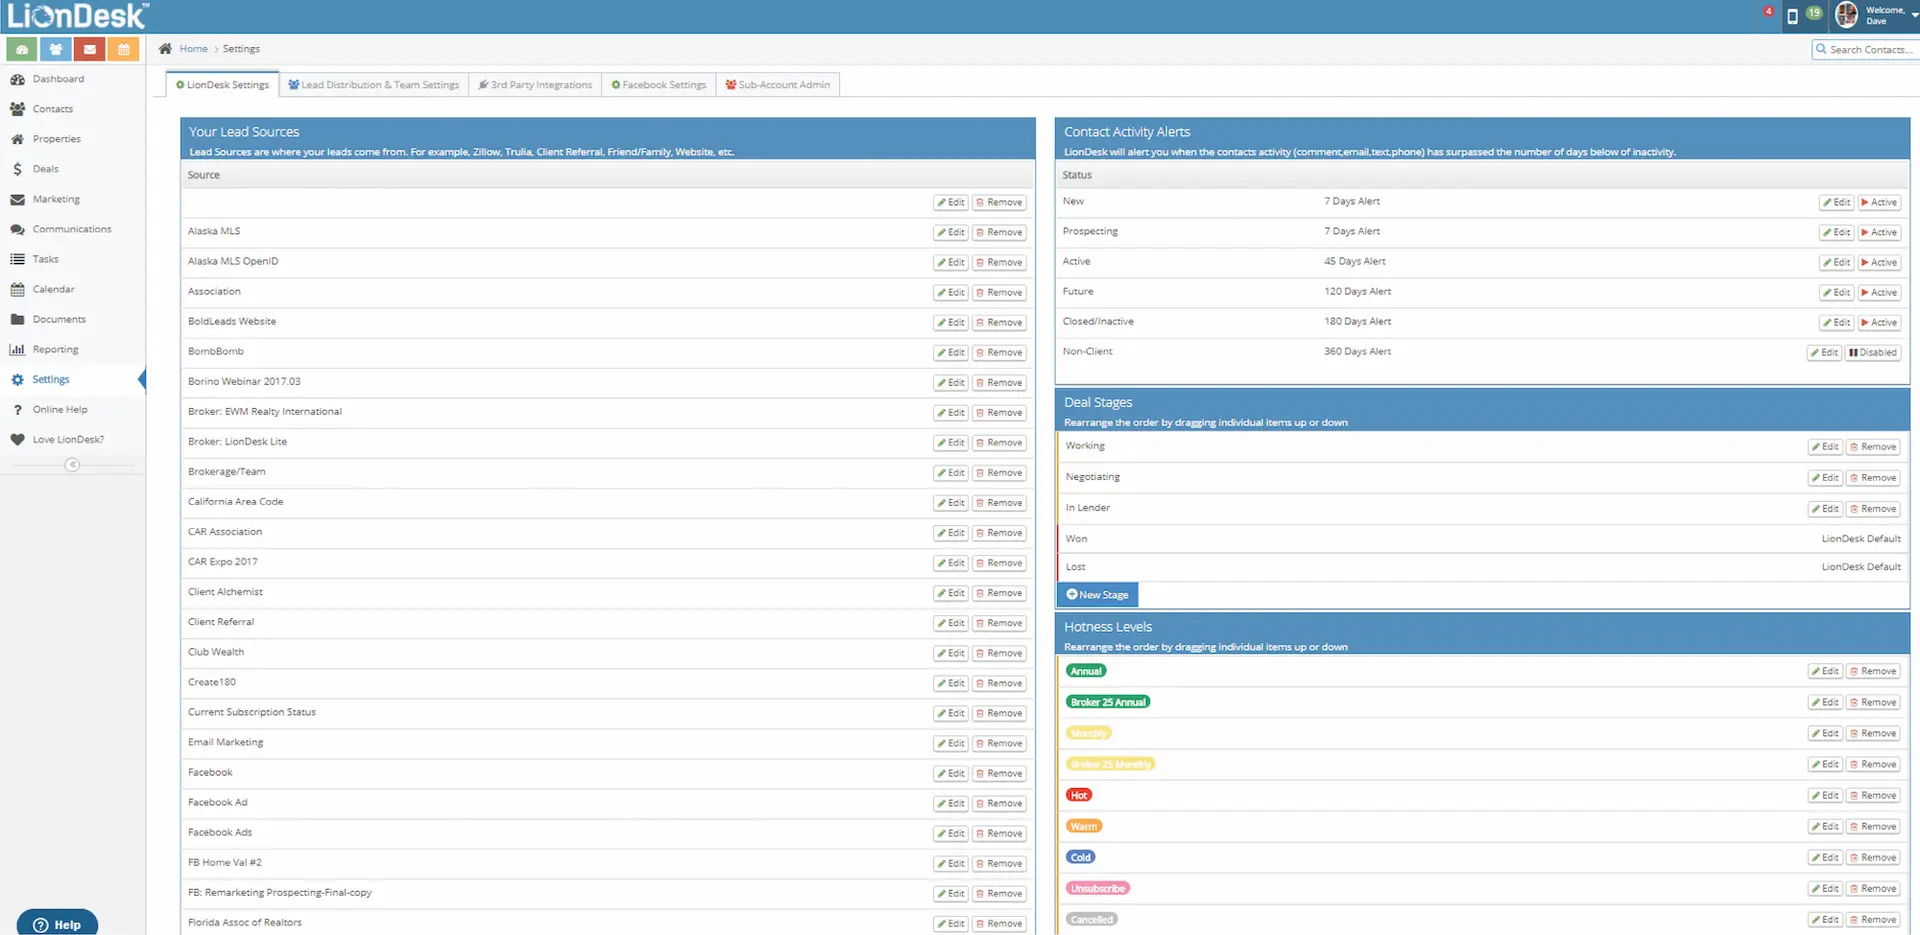
Task: Open the Welcome Dave user dropdown
Action: 1880,16
